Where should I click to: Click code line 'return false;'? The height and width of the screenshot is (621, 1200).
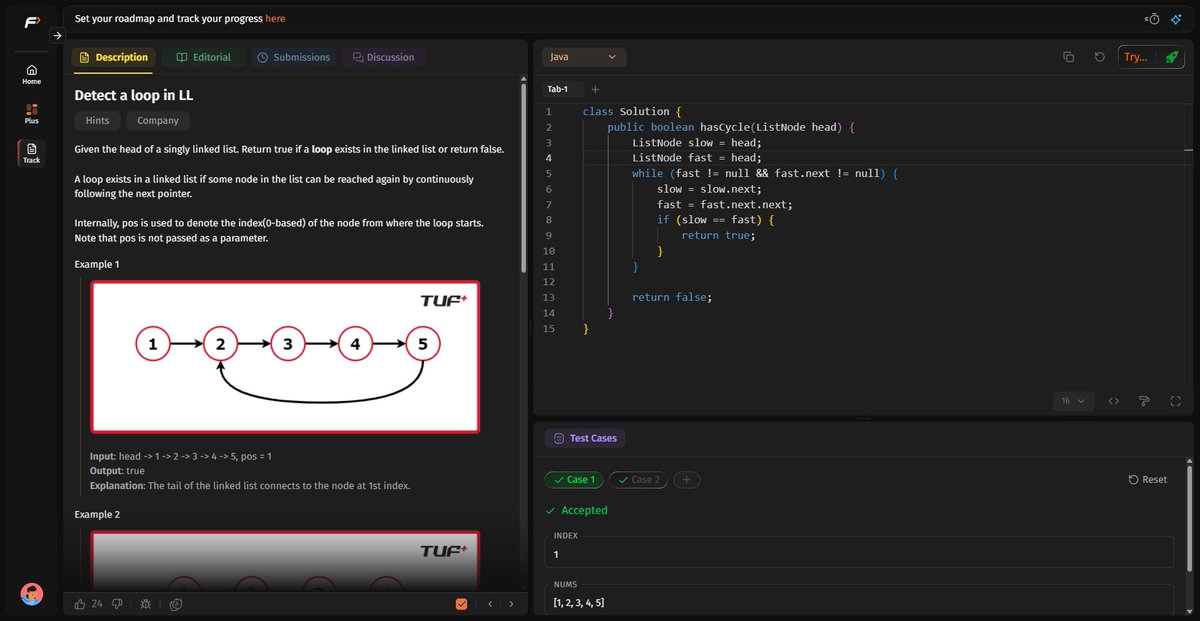pos(672,297)
